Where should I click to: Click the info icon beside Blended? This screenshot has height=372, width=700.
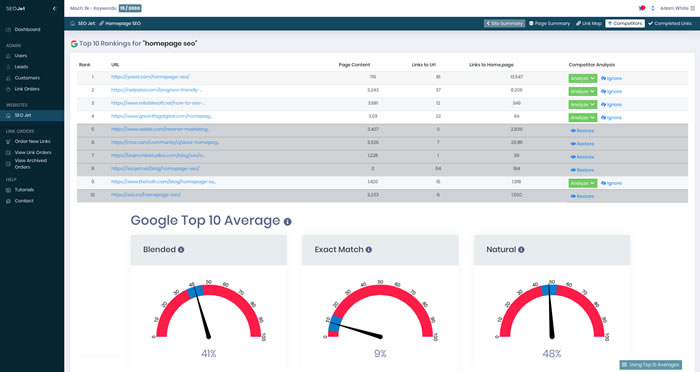(181, 250)
